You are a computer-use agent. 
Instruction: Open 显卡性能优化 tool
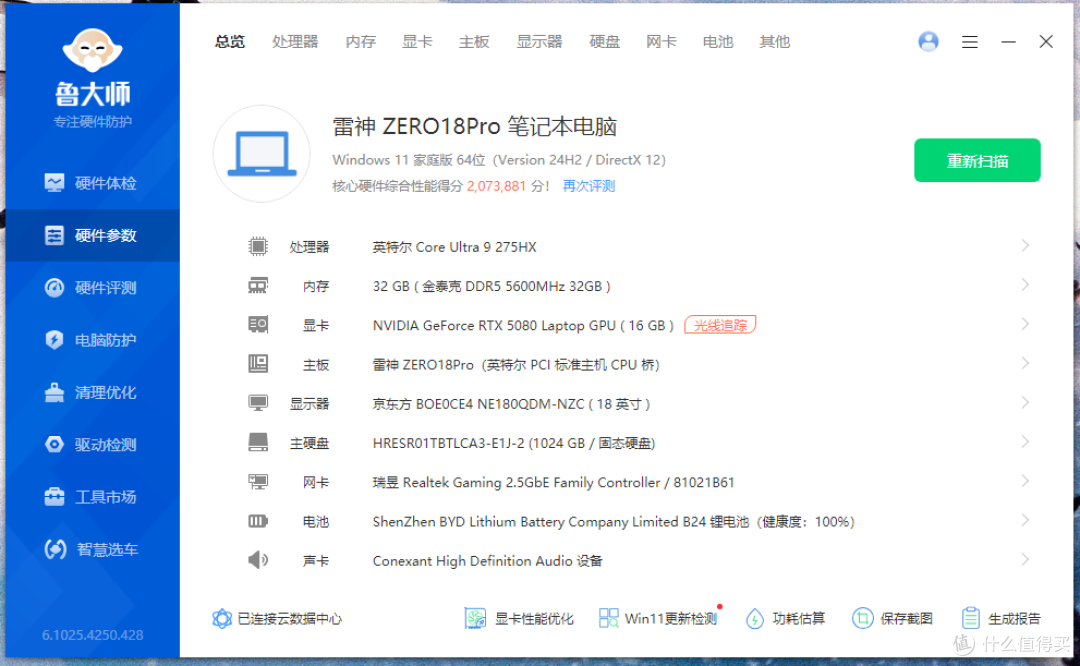519,618
